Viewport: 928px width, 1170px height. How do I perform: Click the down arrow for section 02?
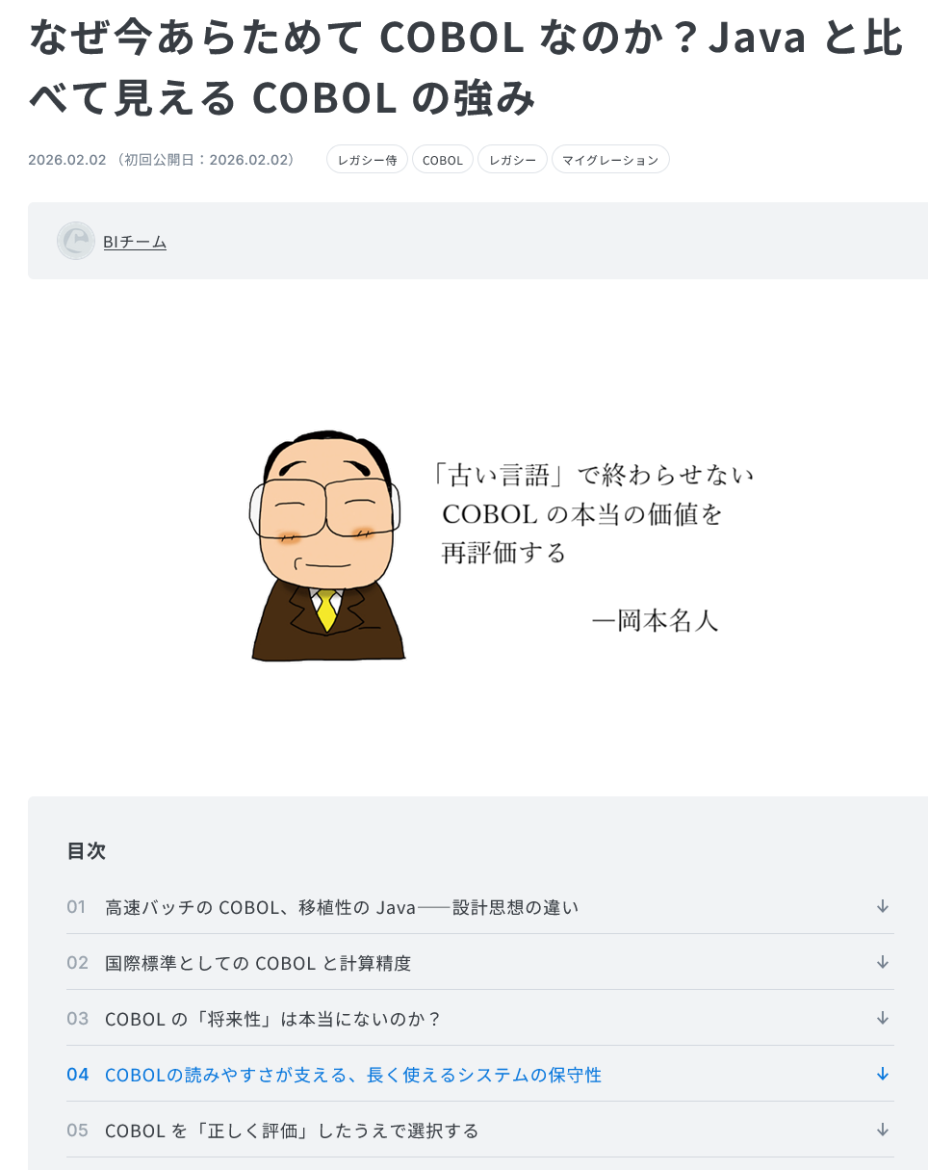click(x=882, y=963)
